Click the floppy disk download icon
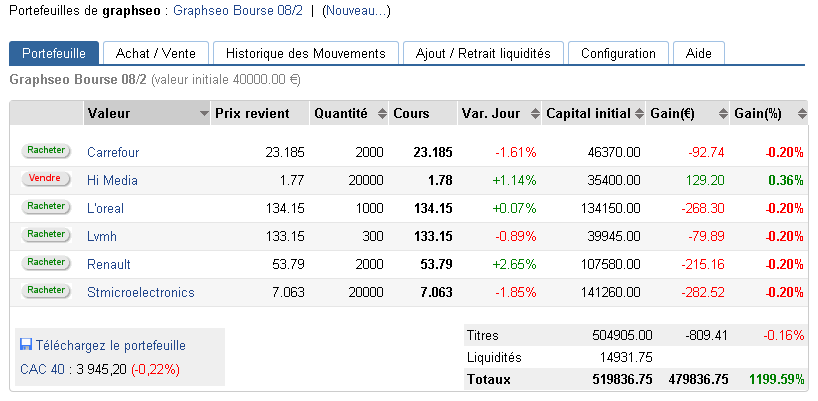818x401 pixels. coord(26,345)
